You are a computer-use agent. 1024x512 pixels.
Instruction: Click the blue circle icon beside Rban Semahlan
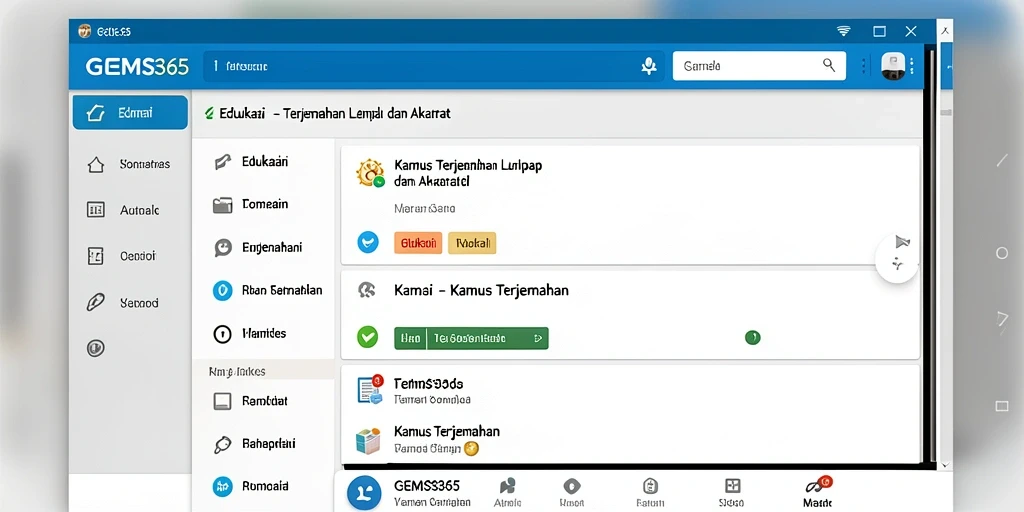tap(223, 290)
